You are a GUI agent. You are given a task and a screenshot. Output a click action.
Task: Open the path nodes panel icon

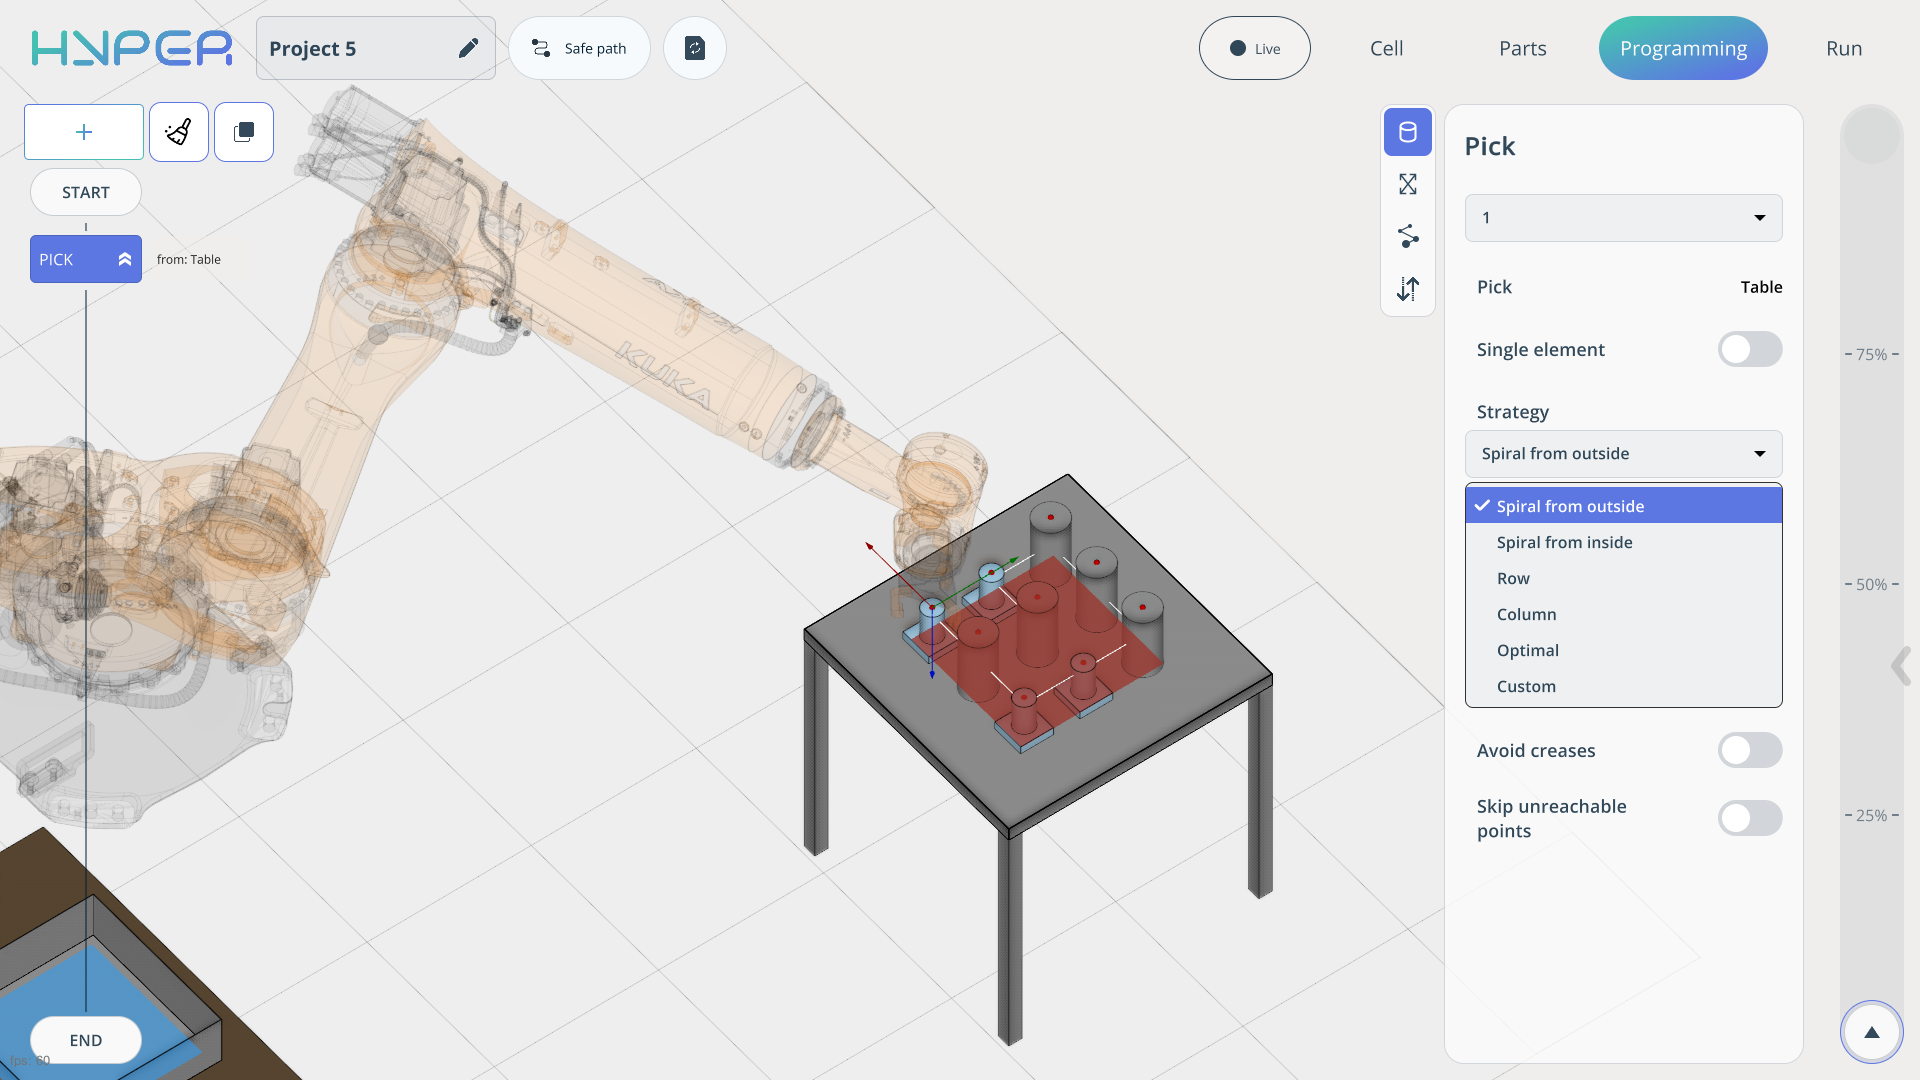(x=1407, y=236)
